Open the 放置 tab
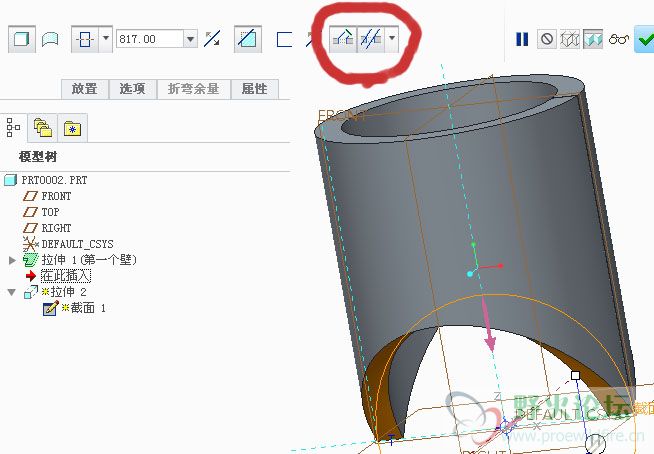The image size is (654, 454). pyautogui.click(x=85, y=89)
